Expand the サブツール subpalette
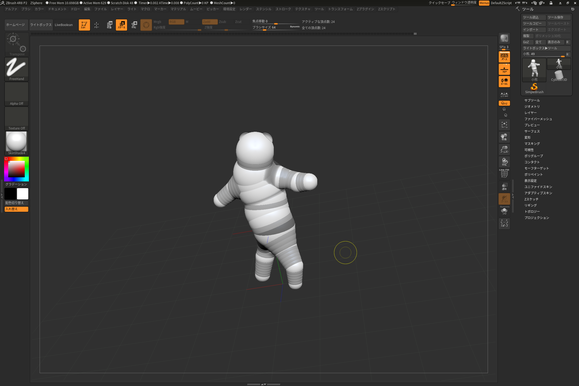 (x=532, y=100)
